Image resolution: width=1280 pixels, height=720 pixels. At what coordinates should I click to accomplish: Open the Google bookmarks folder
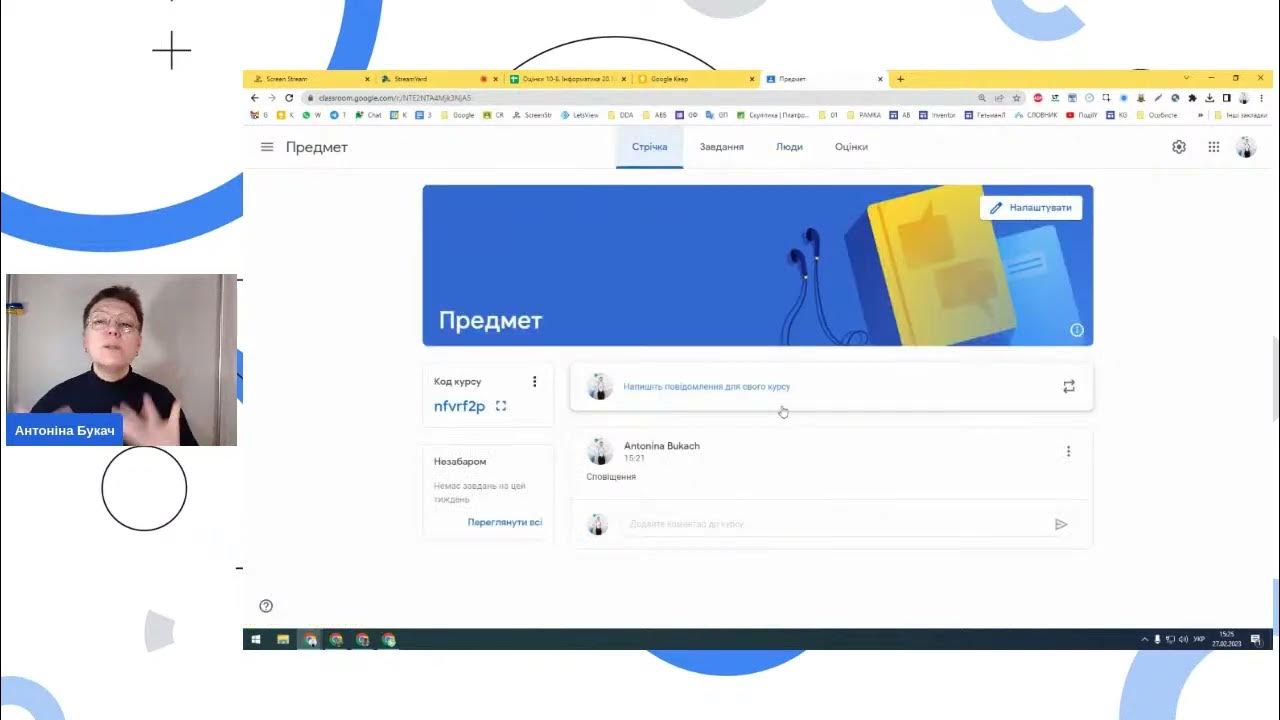click(x=457, y=115)
